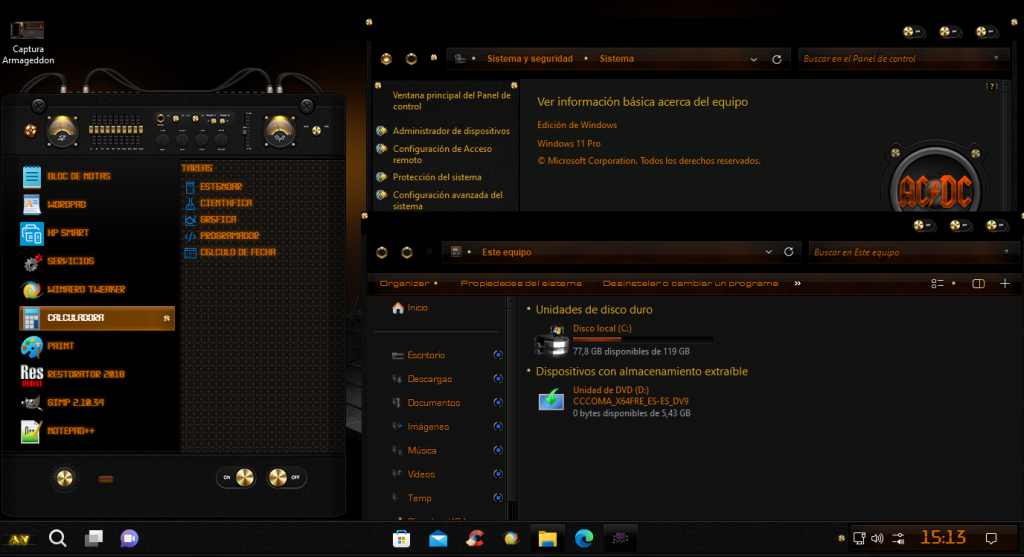1024x557 pixels.
Task: Open Servicios from the start menu
Action: [97, 261]
